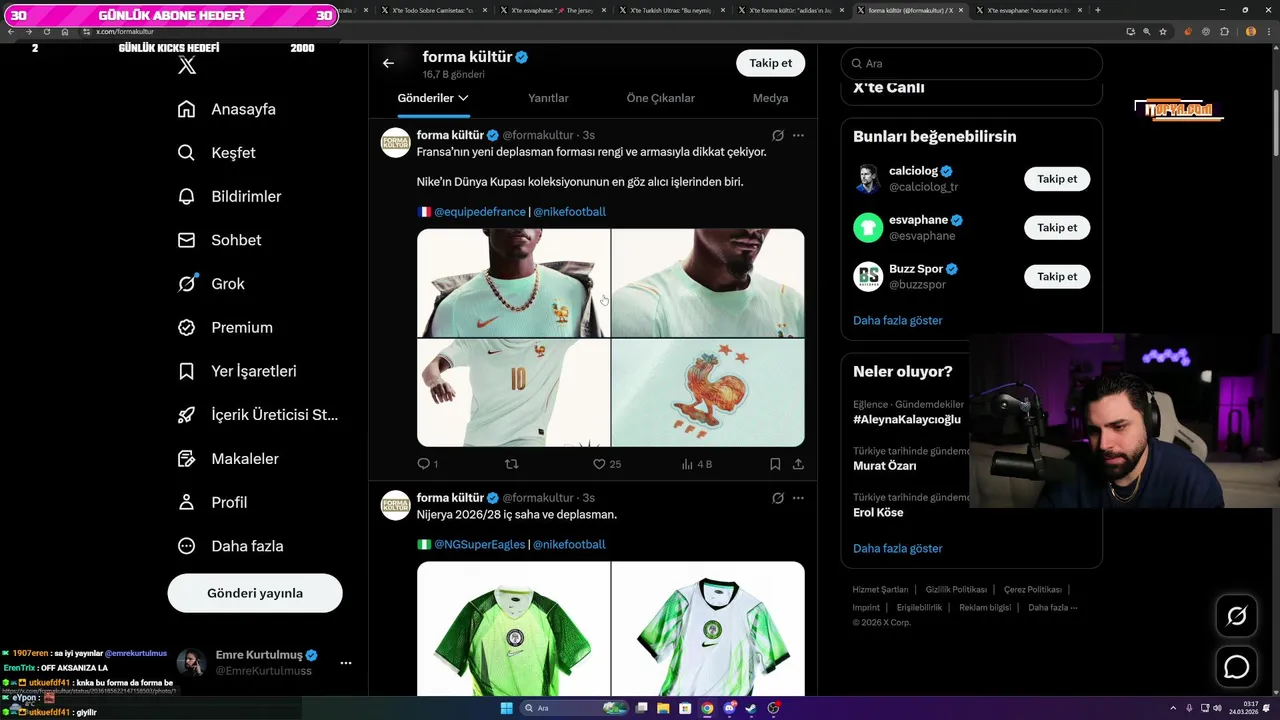Viewport: 1280px width, 720px height.
Task: Open Grok icon on France jersey post
Action: coord(777,135)
